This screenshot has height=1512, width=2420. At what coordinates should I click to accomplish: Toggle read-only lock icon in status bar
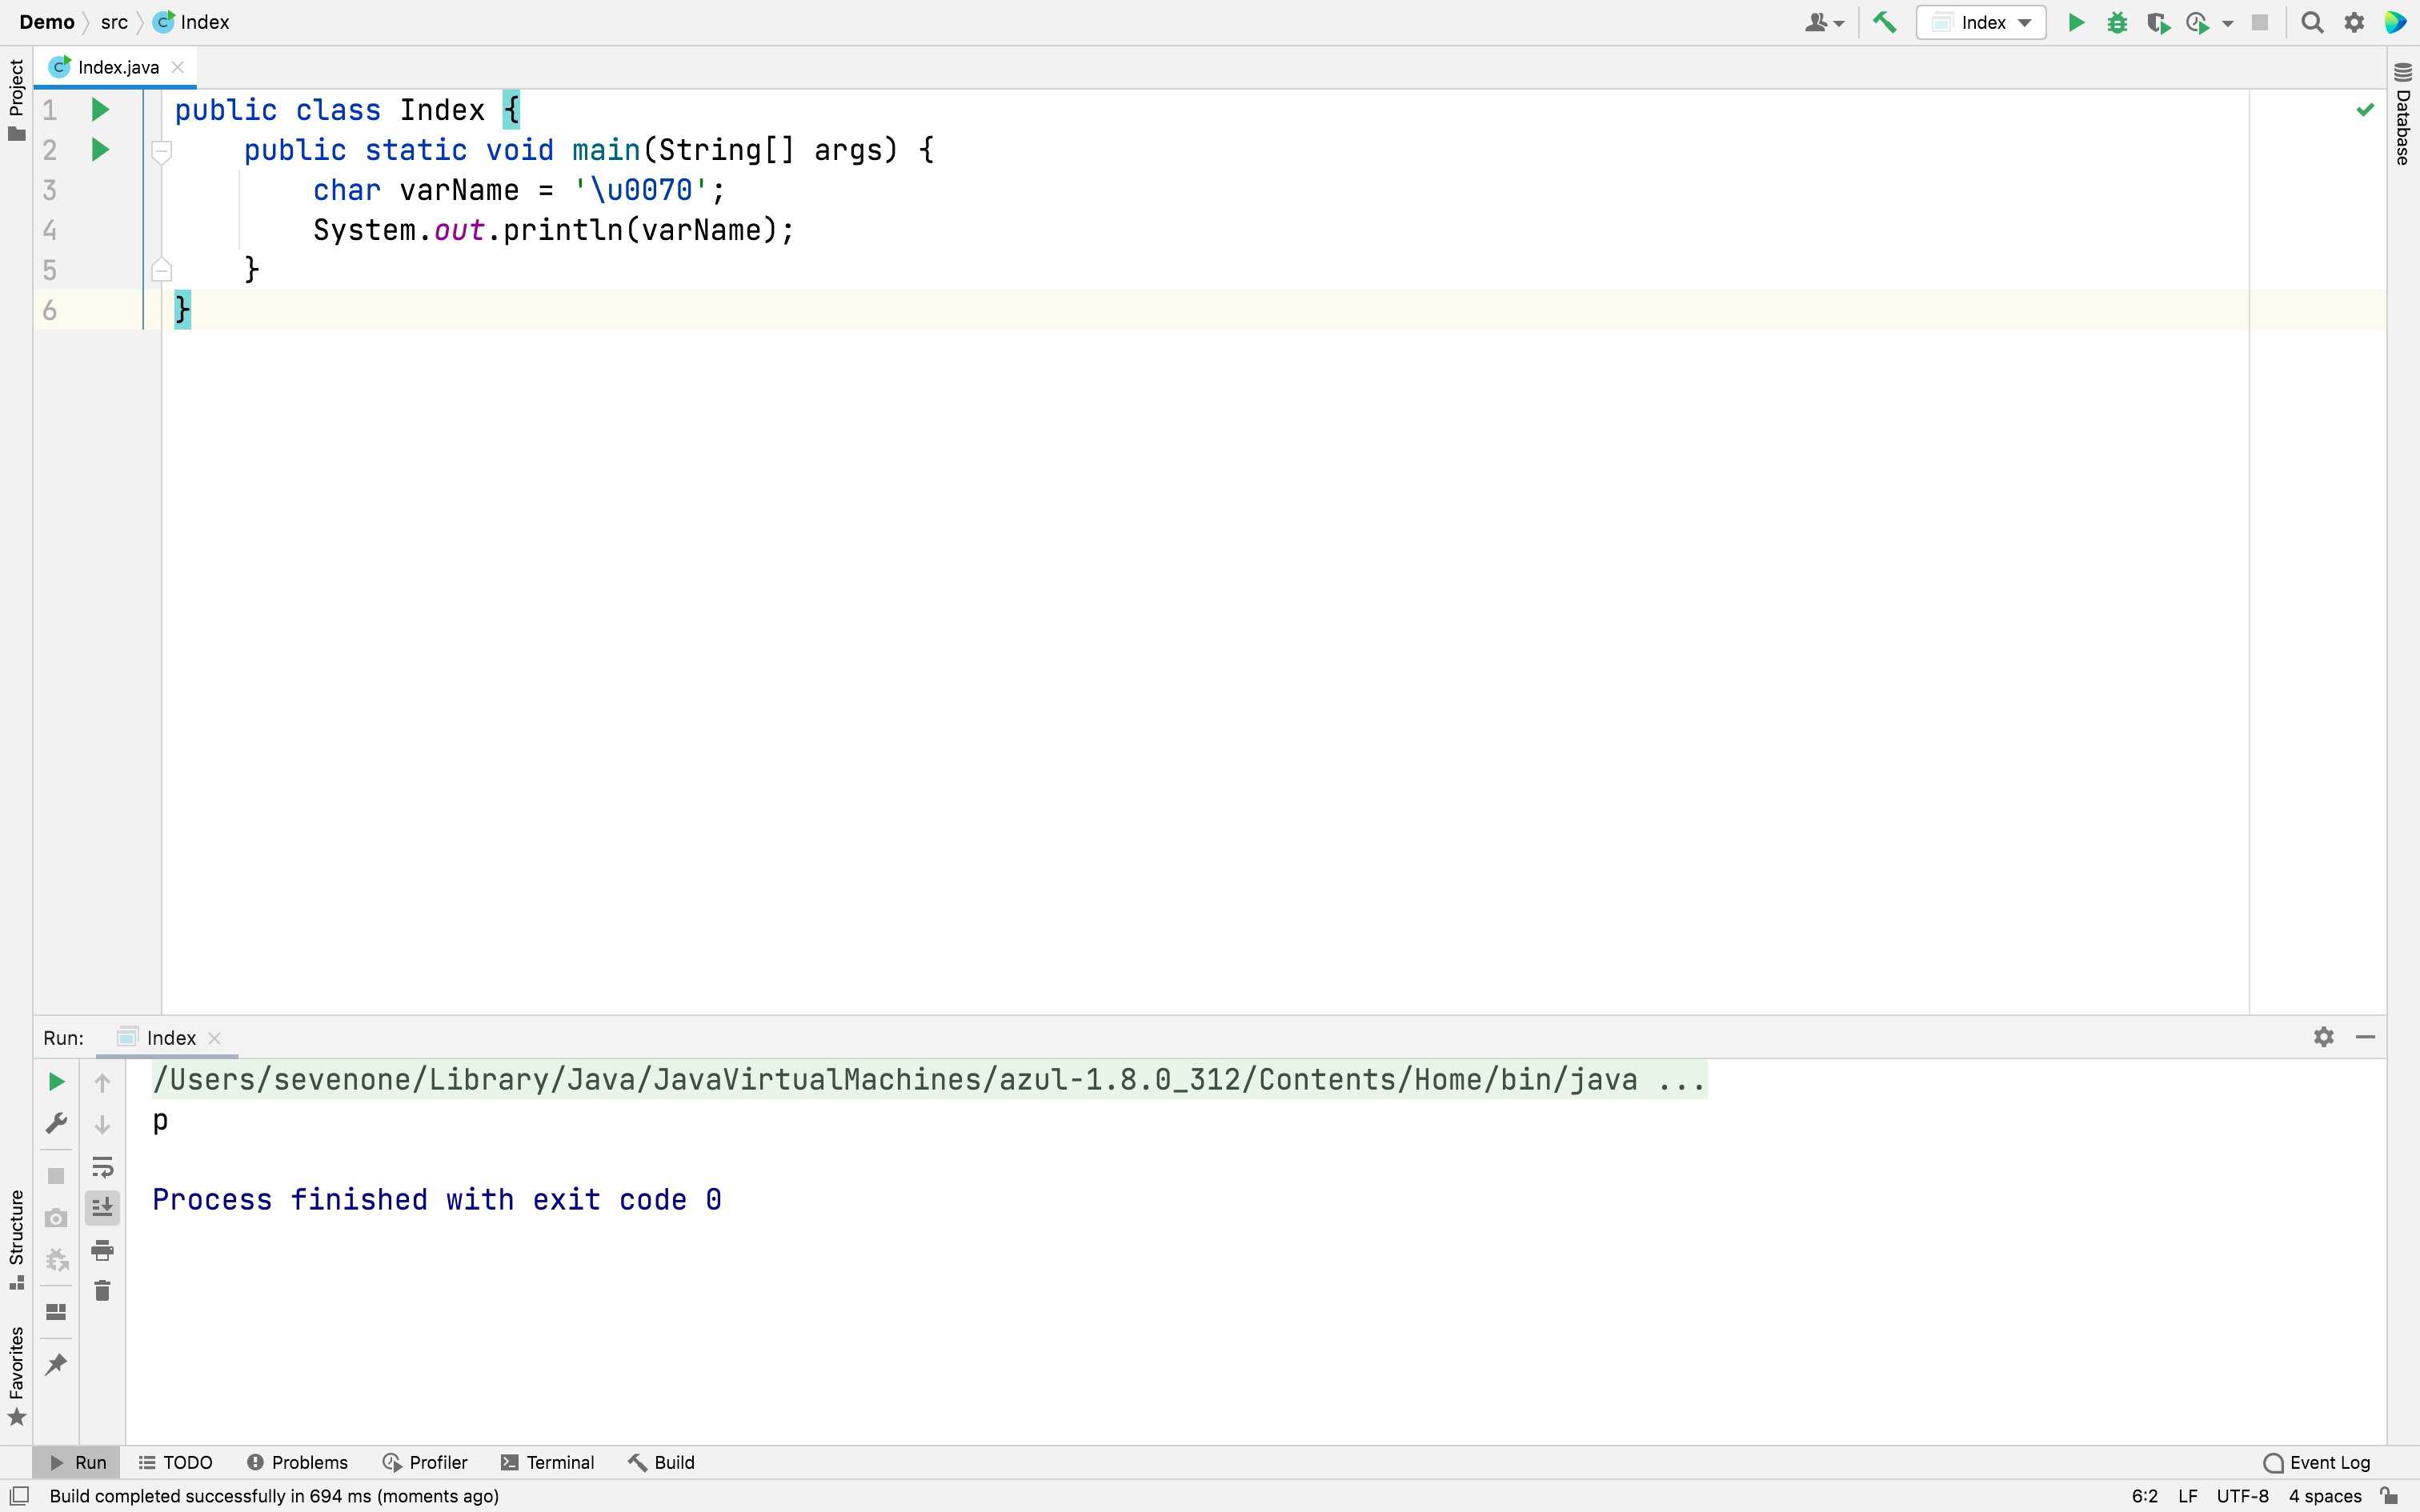[x=2389, y=1496]
